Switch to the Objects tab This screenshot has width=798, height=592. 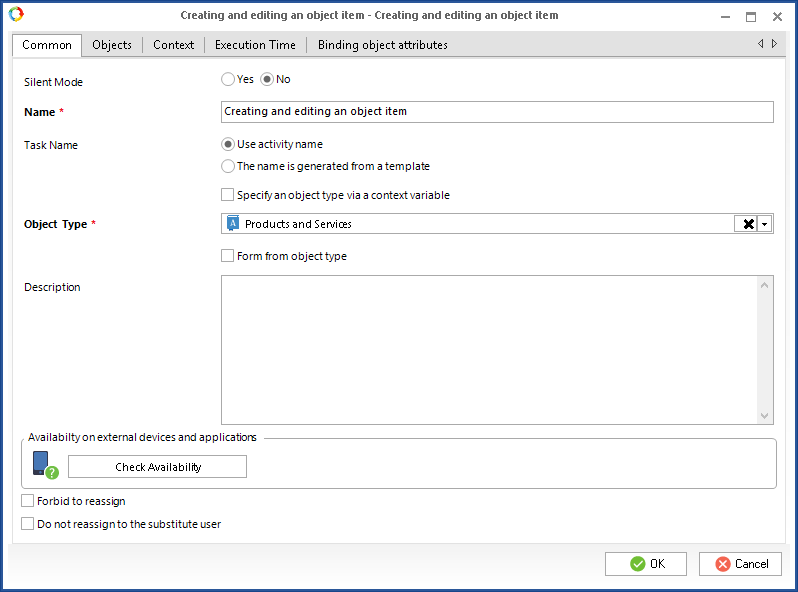click(x=112, y=45)
